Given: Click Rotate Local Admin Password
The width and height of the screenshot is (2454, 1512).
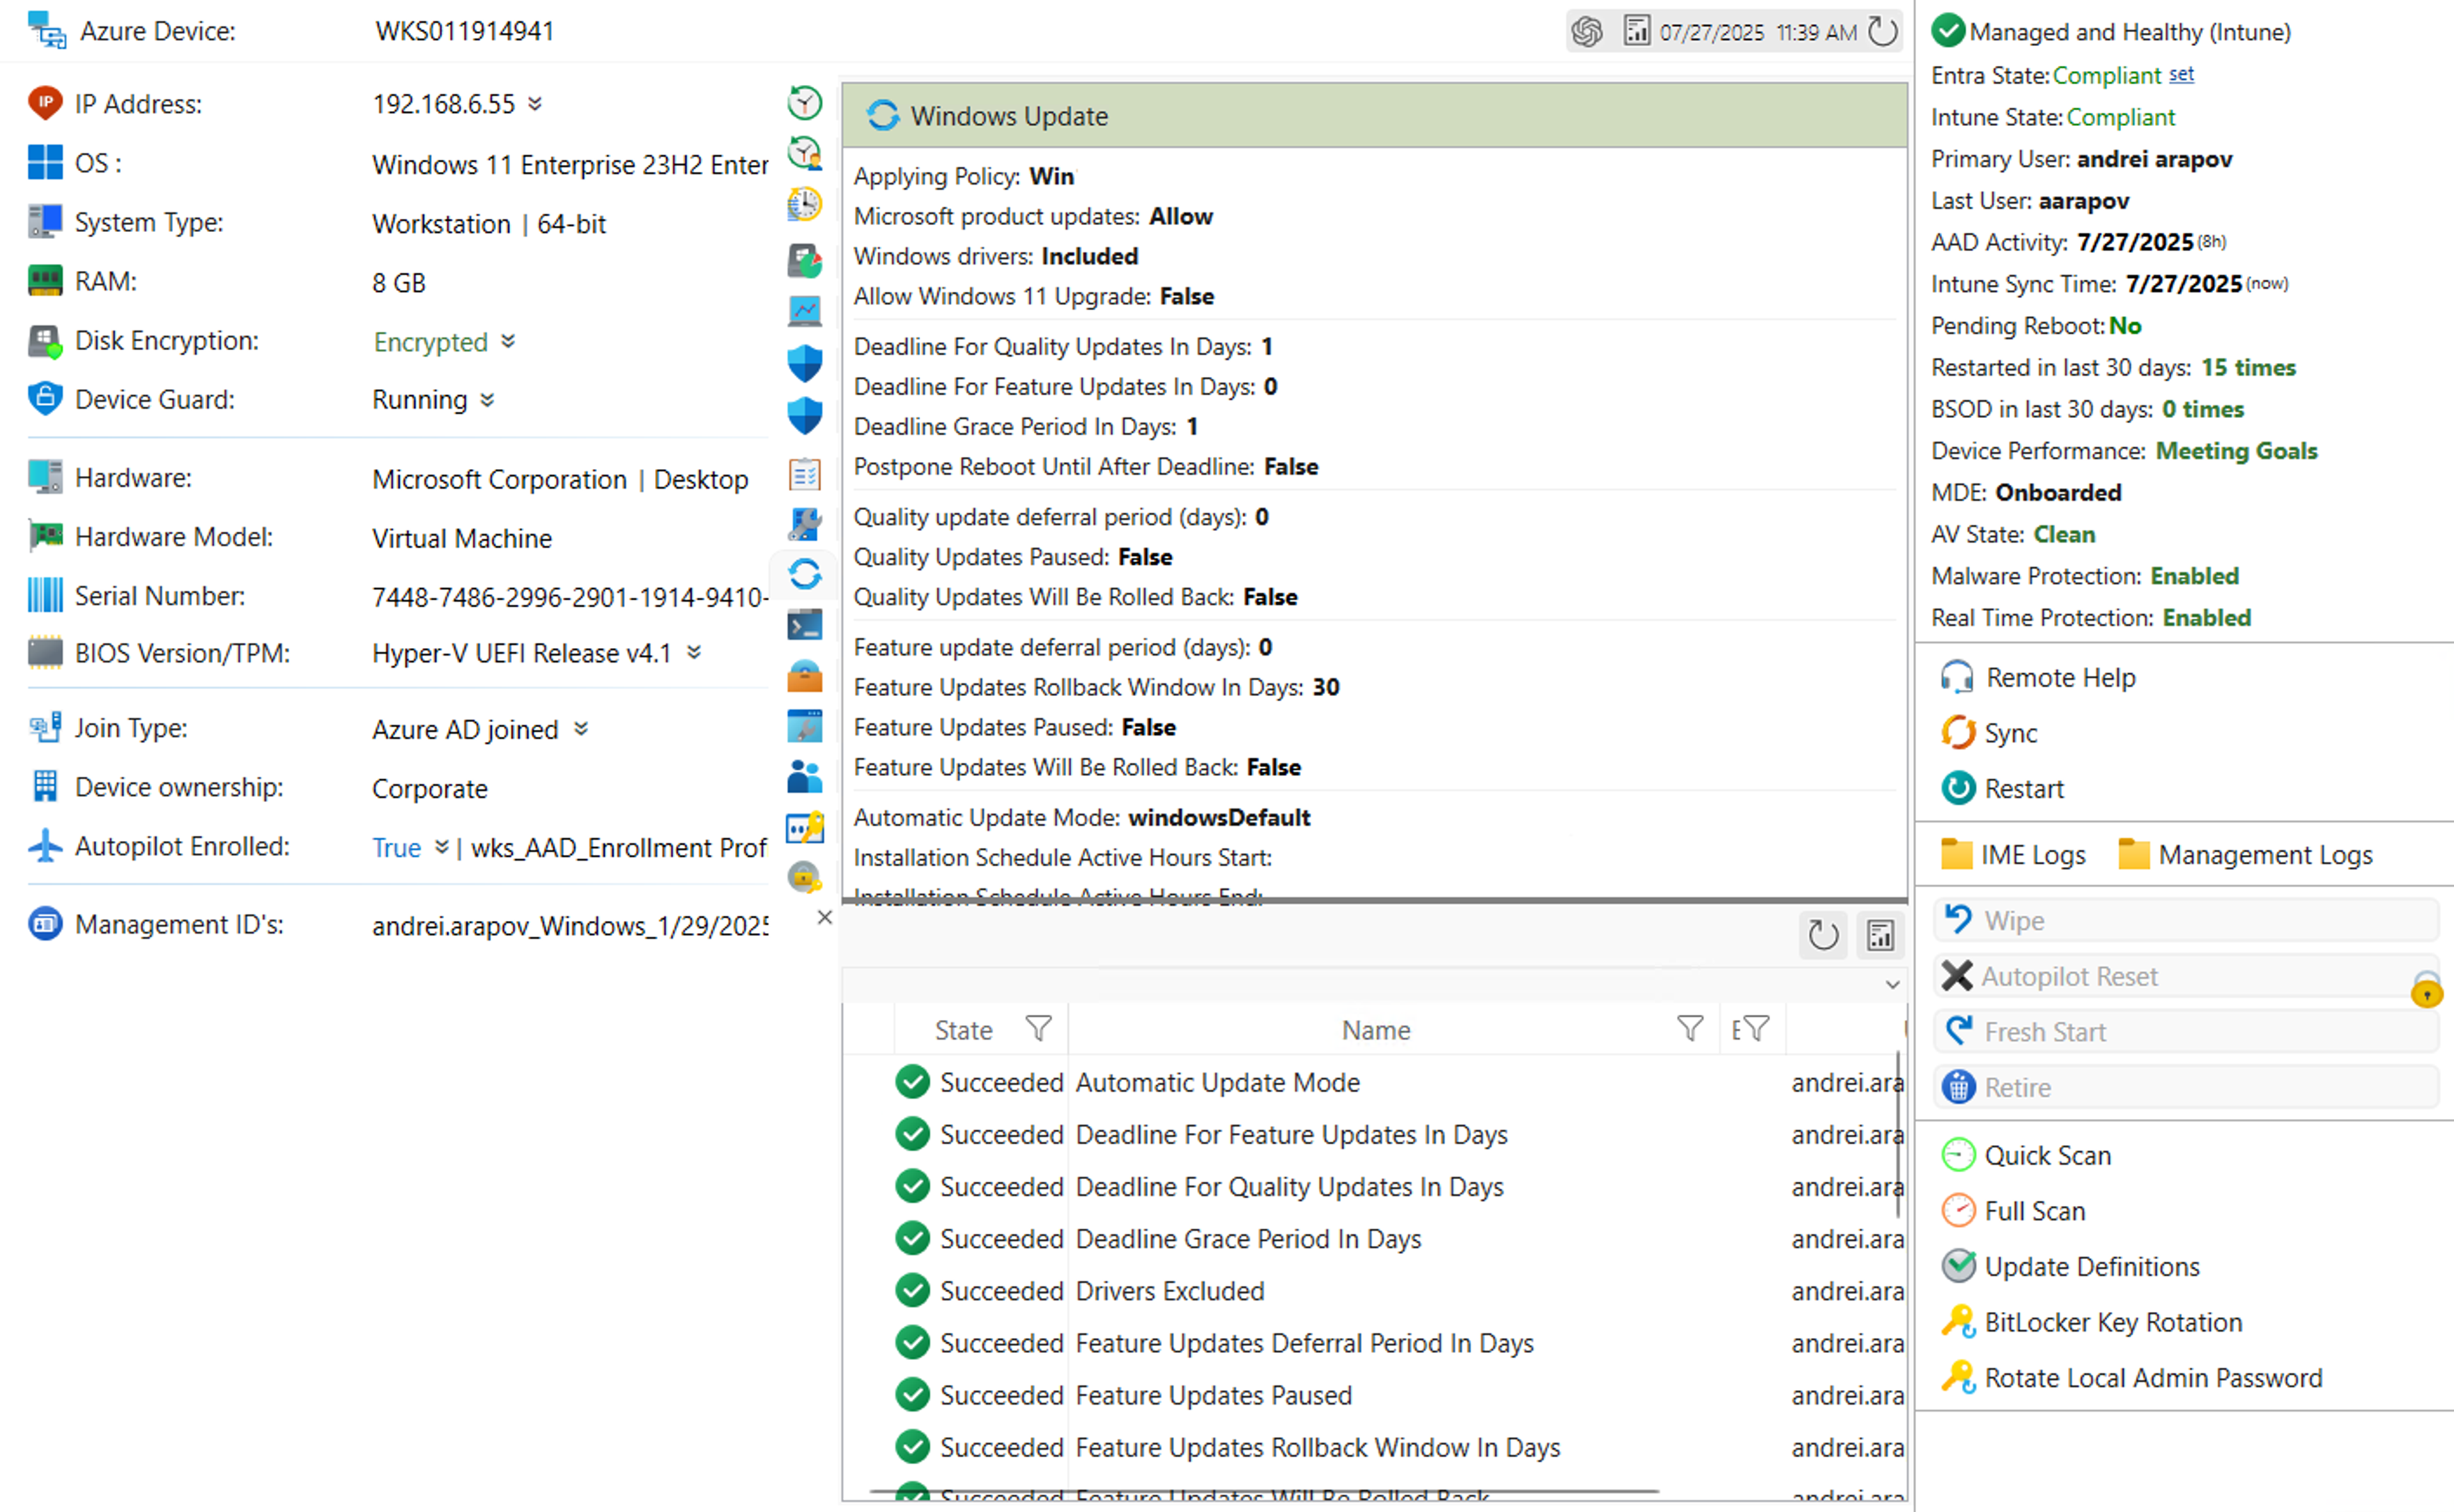Looking at the screenshot, I should coord(2131,1378).
